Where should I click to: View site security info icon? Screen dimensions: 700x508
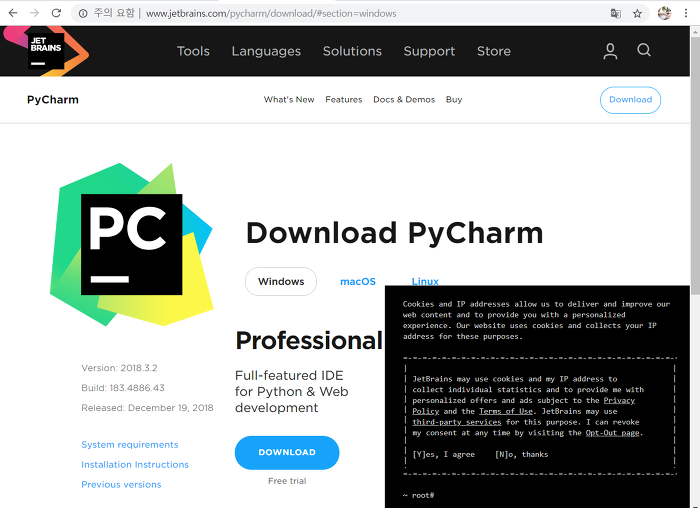(83, 13)
